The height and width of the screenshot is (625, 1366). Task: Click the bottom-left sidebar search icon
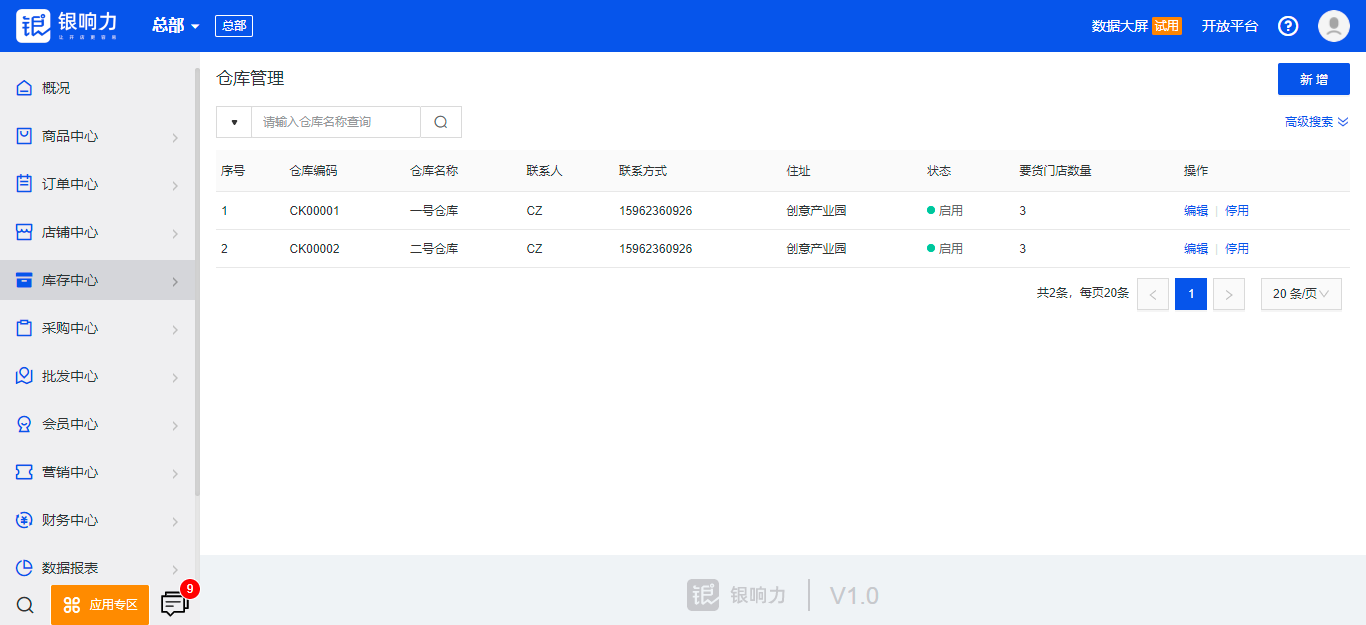click(x=26, y=604)
